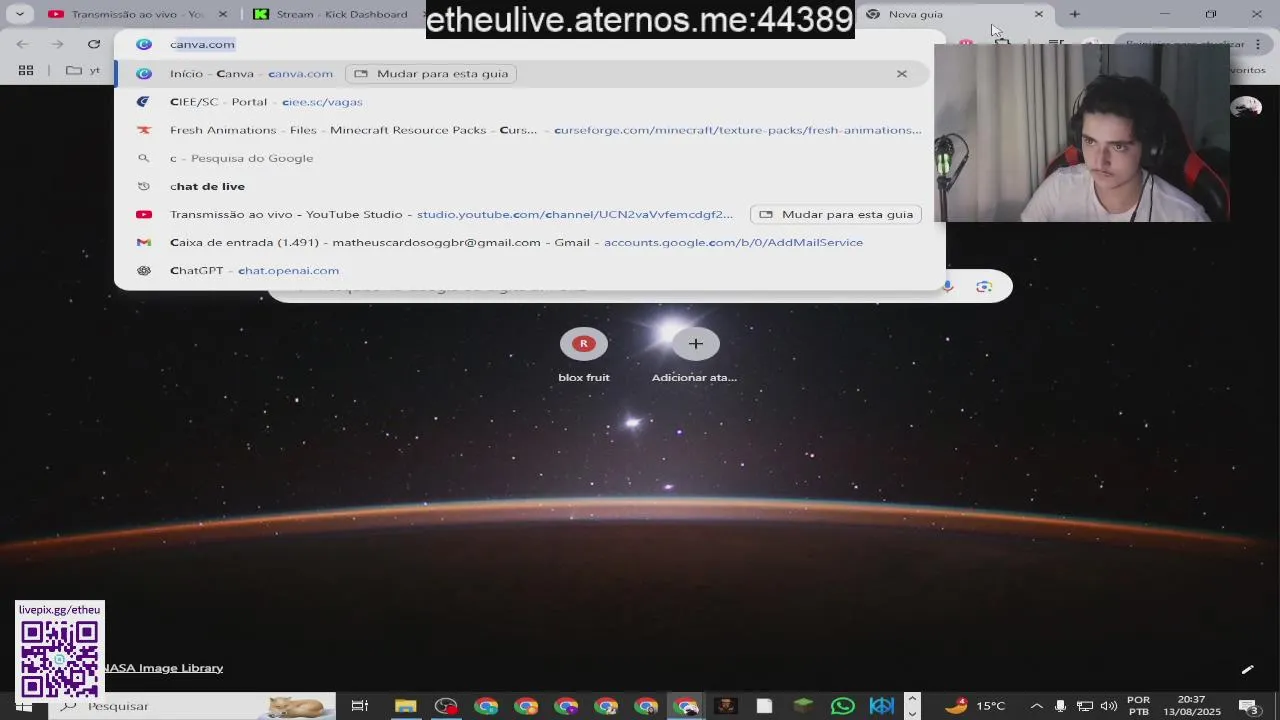Click the Gmail icon in suggestions
The height and width of the screenshot is (720, 1280).
pos(144,242)
